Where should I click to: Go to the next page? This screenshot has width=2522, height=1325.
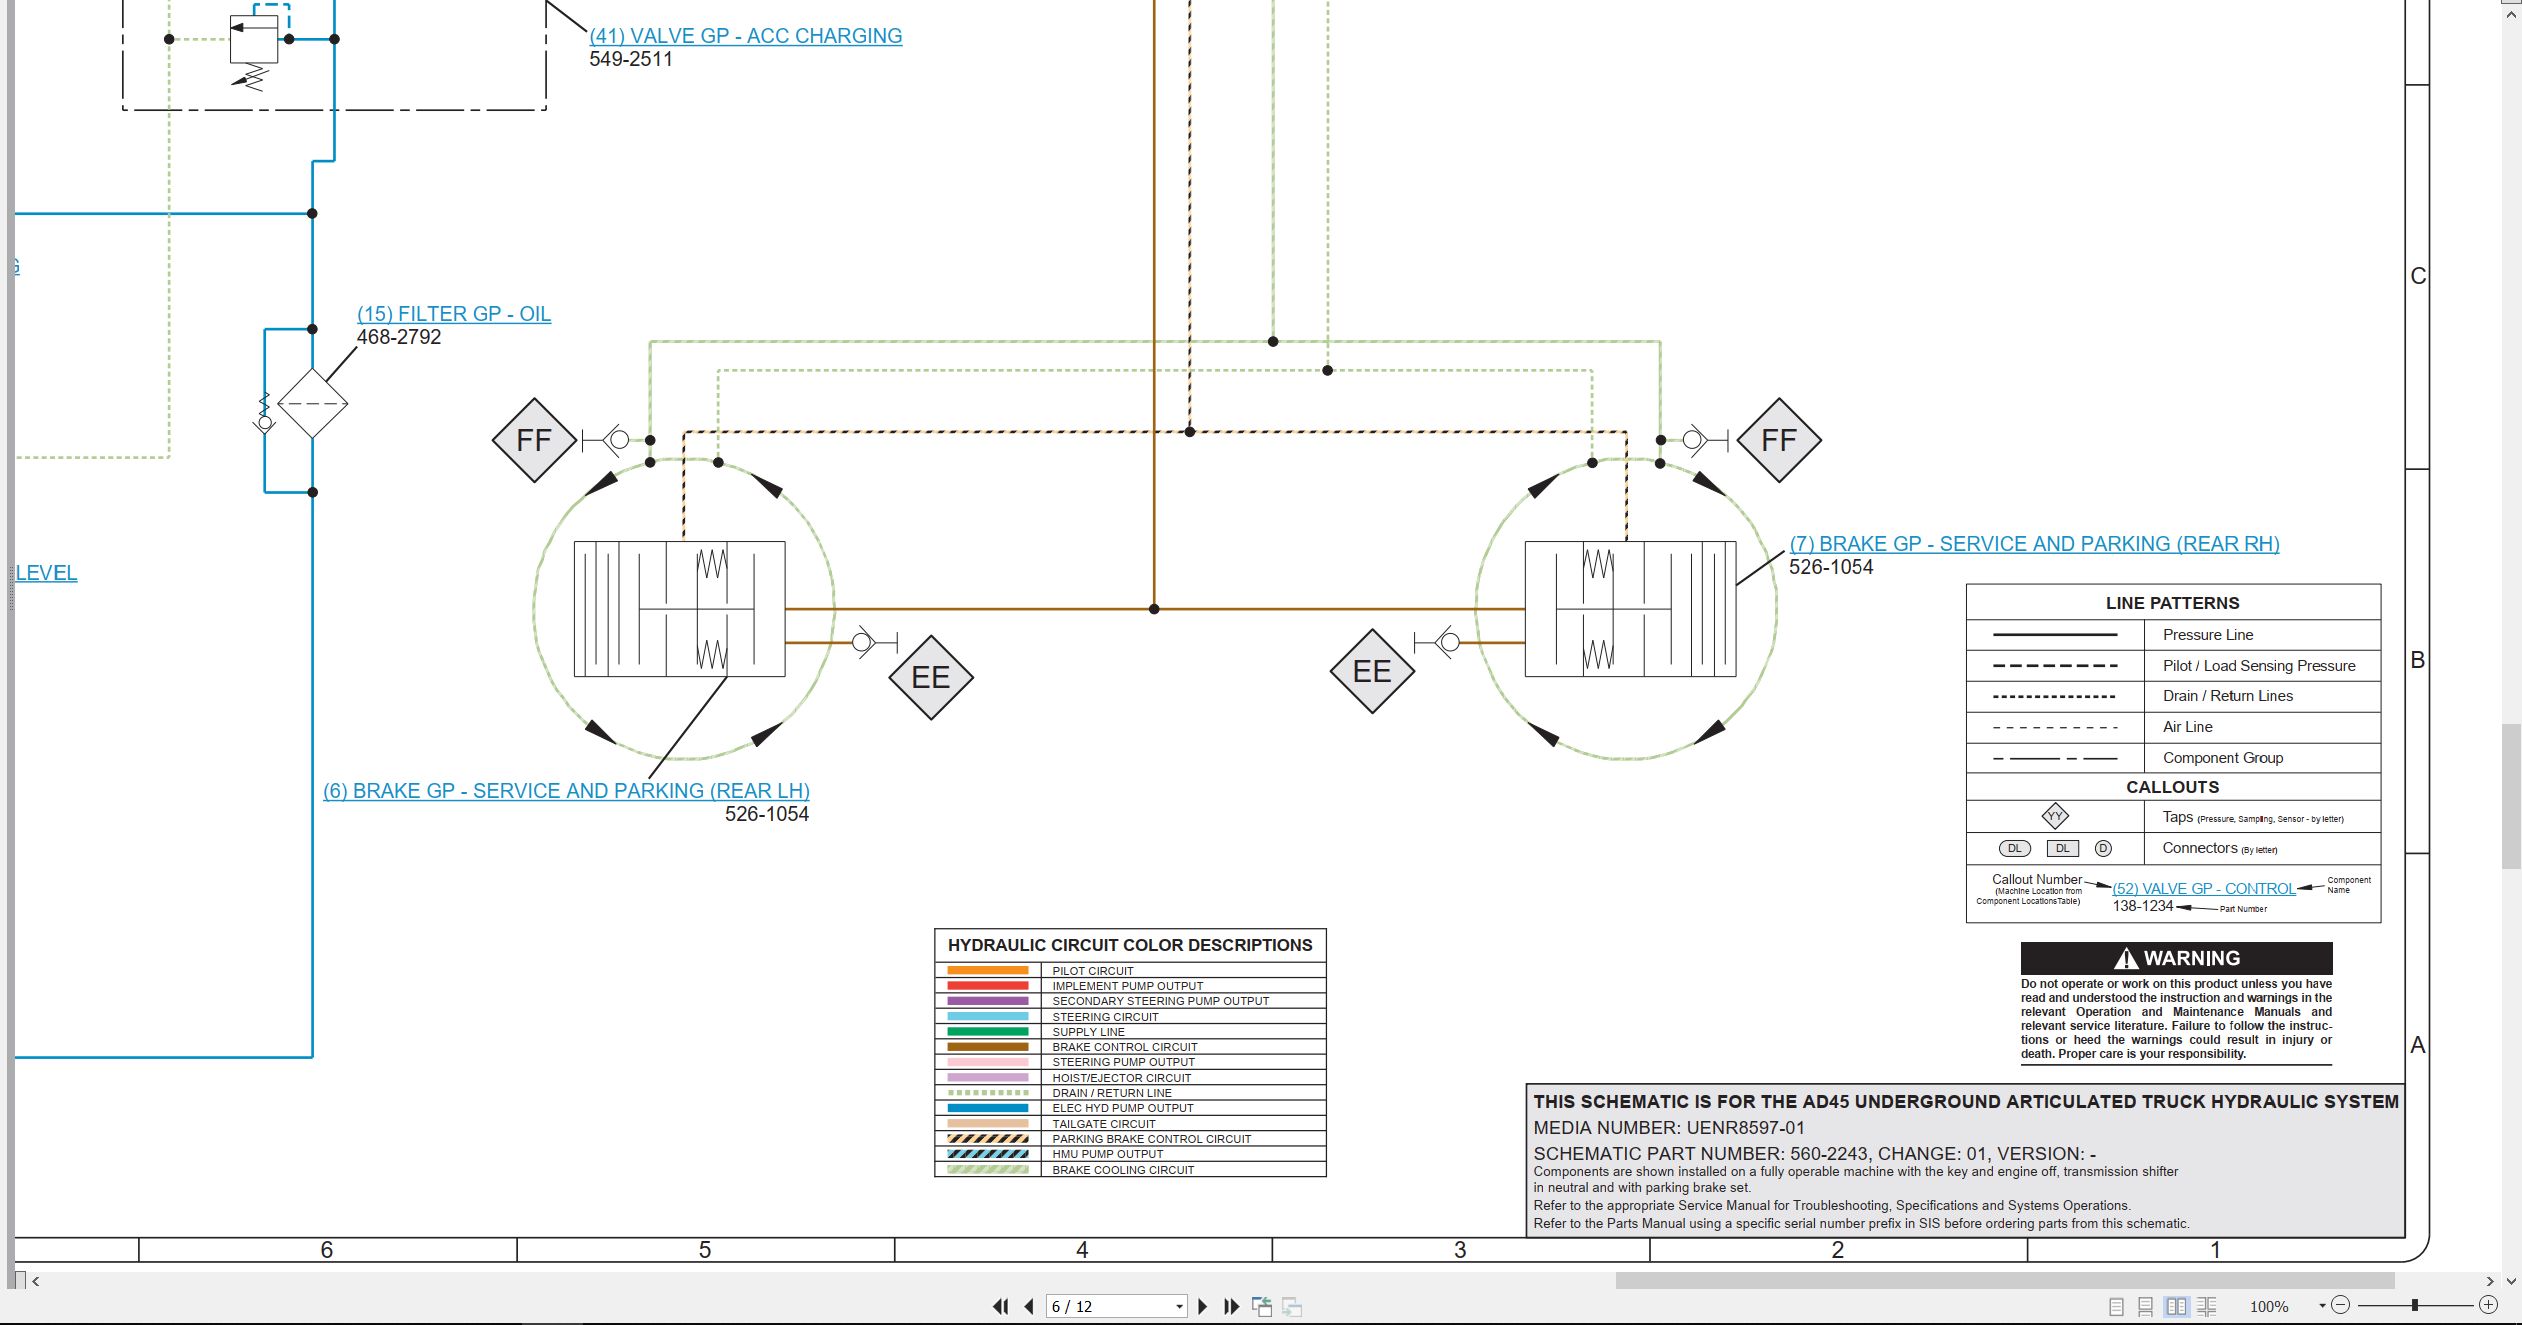(1203, 1306)
